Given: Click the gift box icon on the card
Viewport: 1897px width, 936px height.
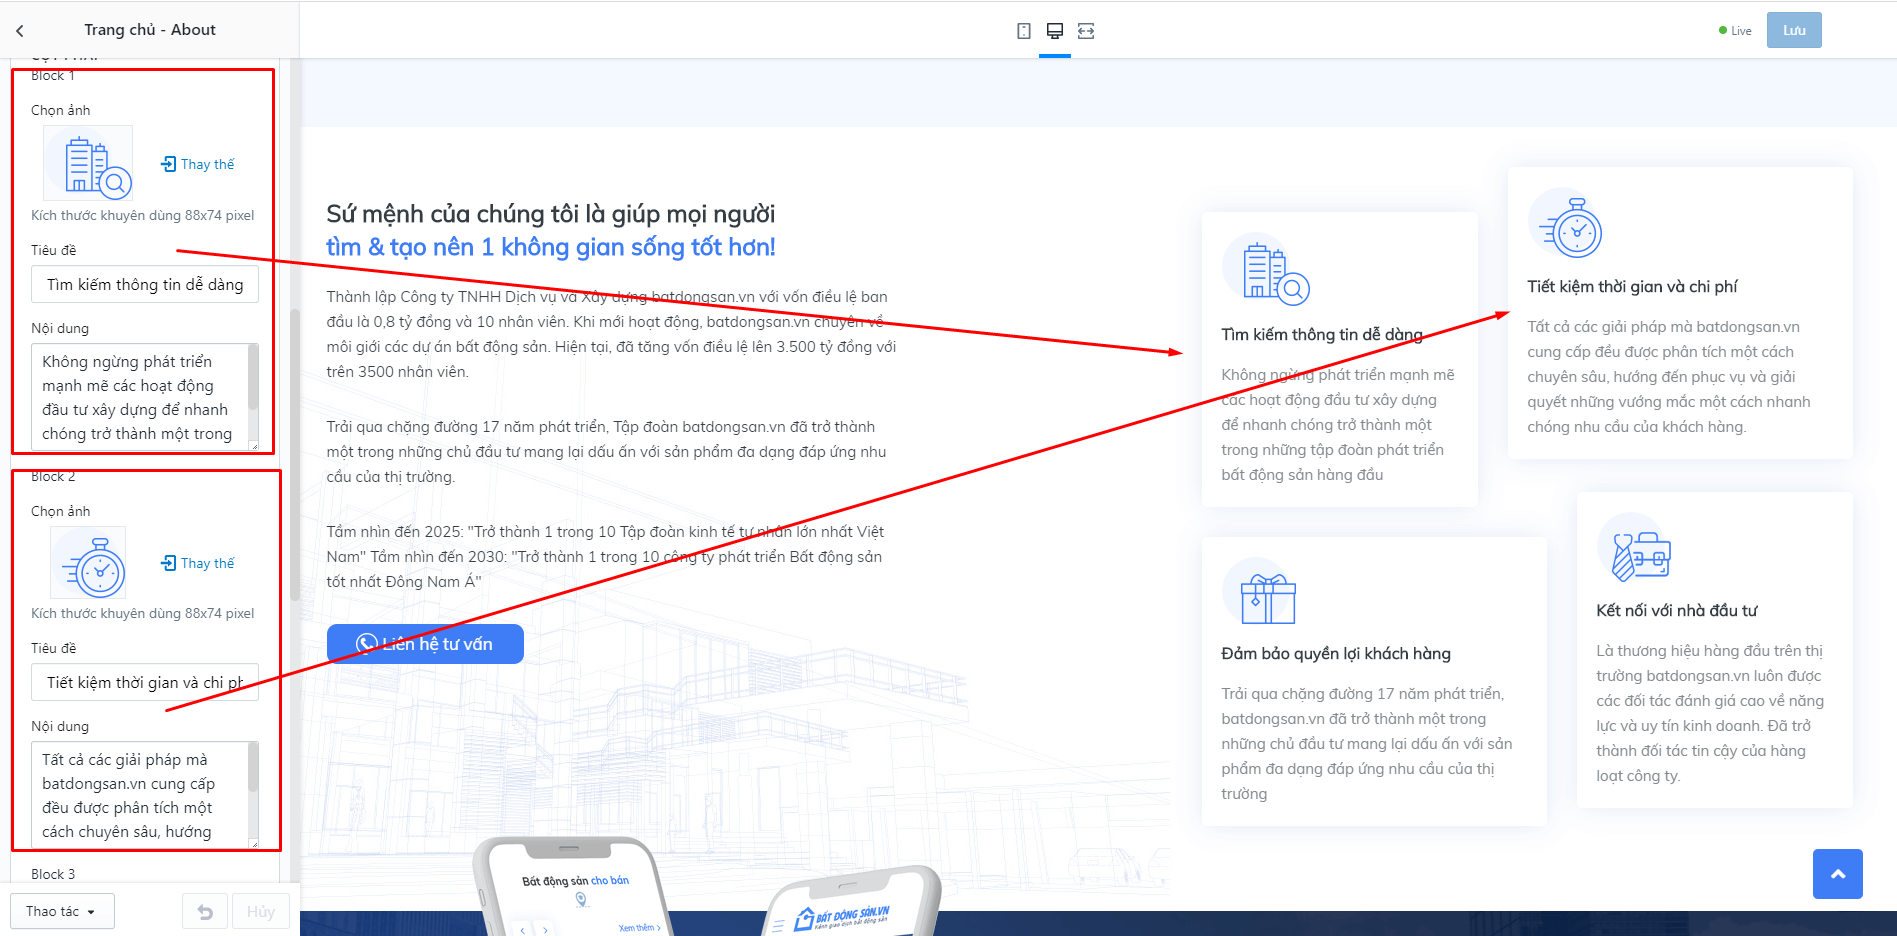Looking at the screenshot, I should pyautogui.click(x=1260, y=592).
